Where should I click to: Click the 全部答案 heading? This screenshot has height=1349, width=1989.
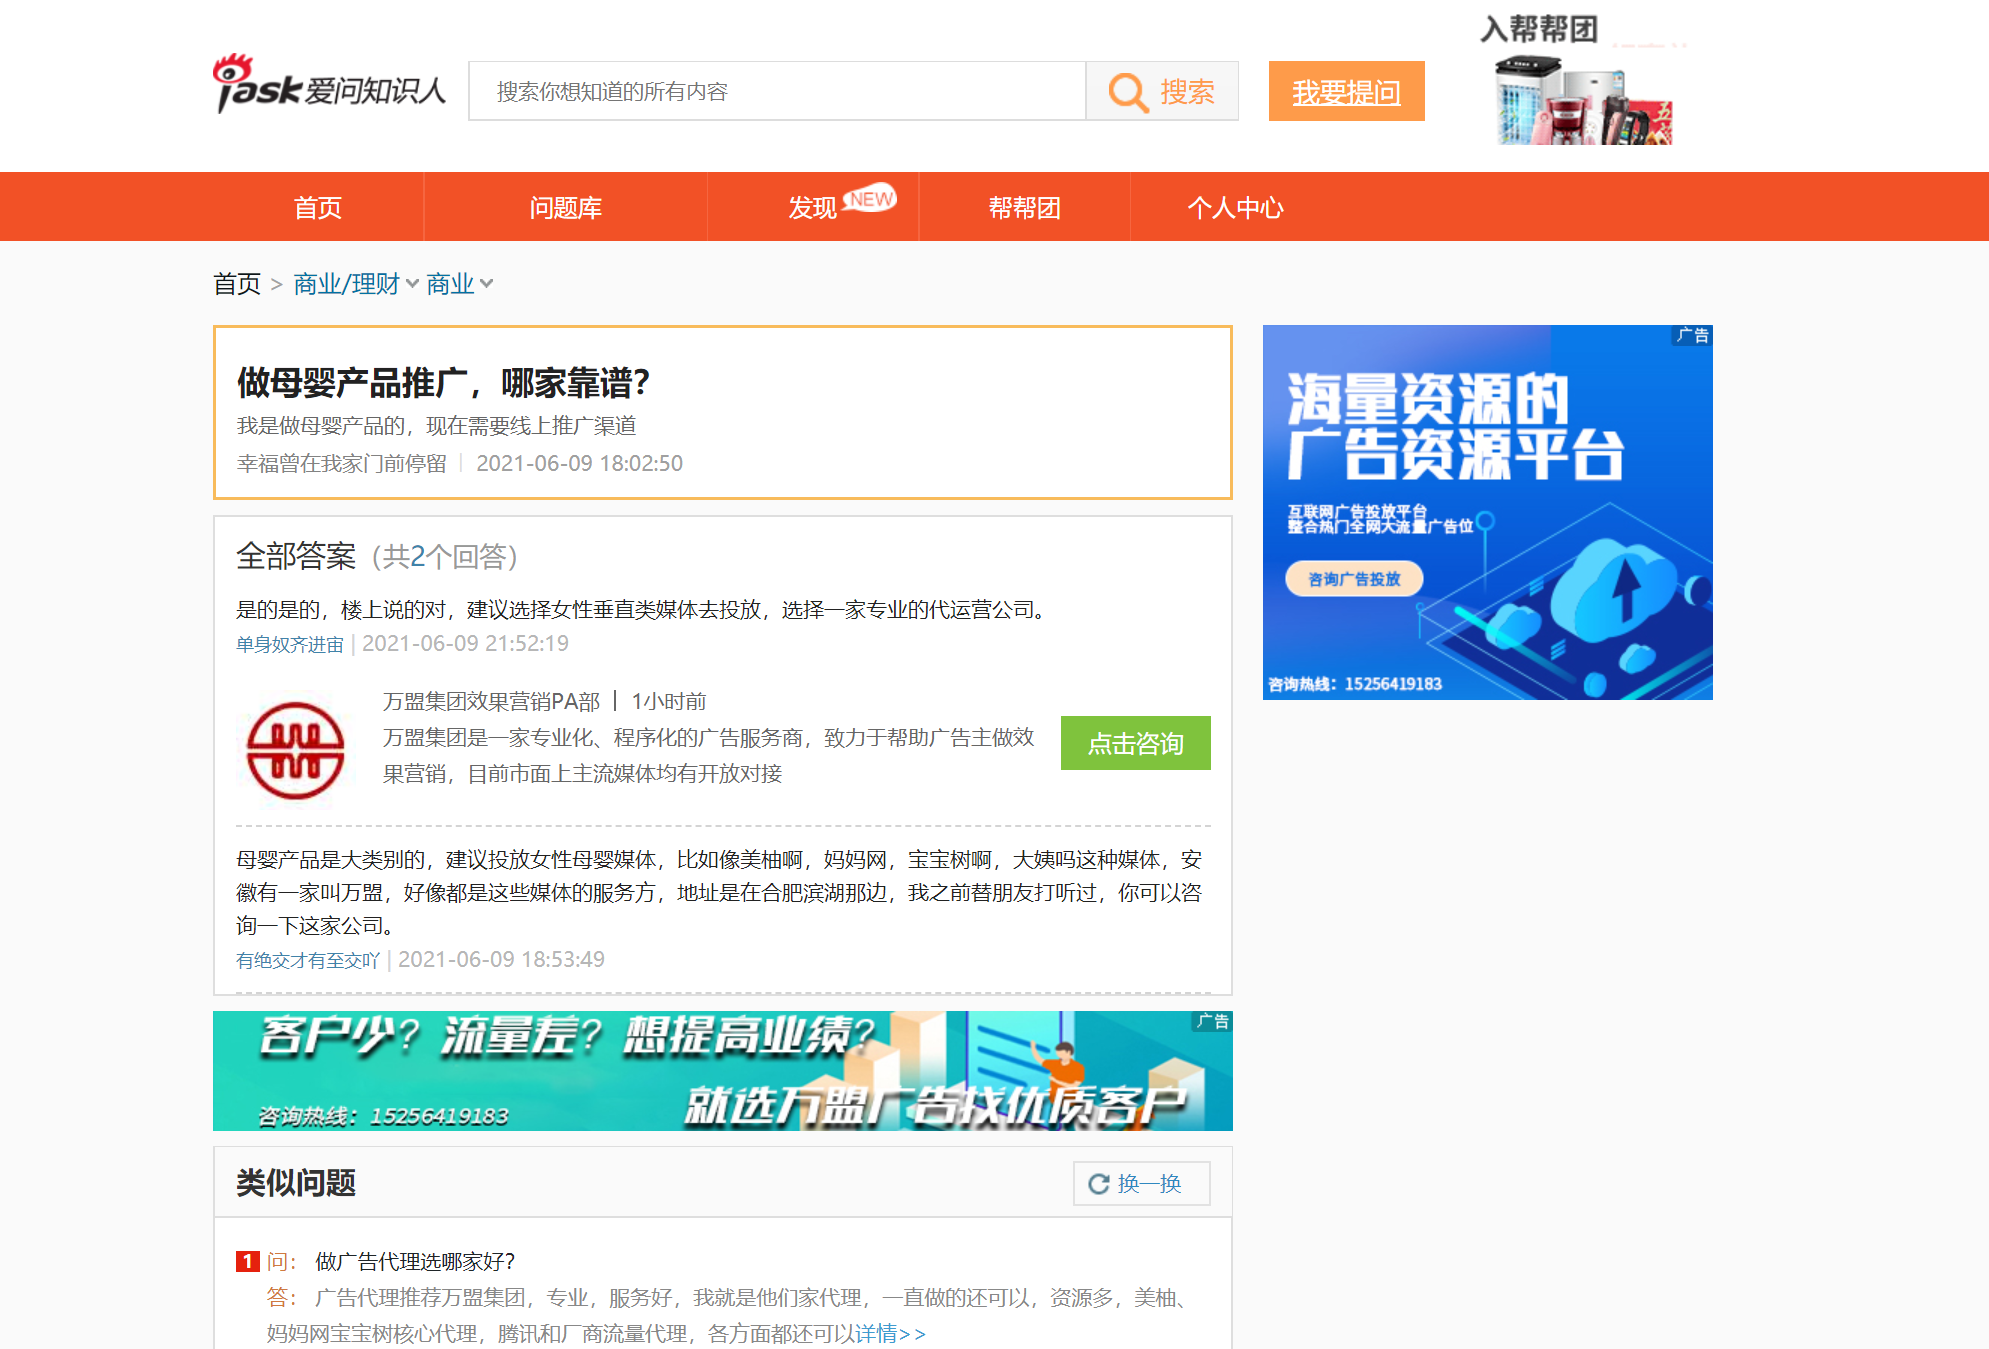296,556
